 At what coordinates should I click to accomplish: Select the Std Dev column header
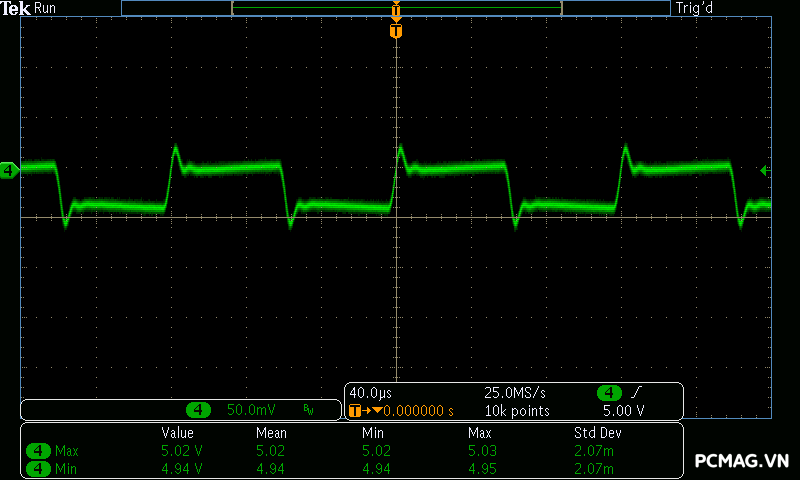click(599, 433)
